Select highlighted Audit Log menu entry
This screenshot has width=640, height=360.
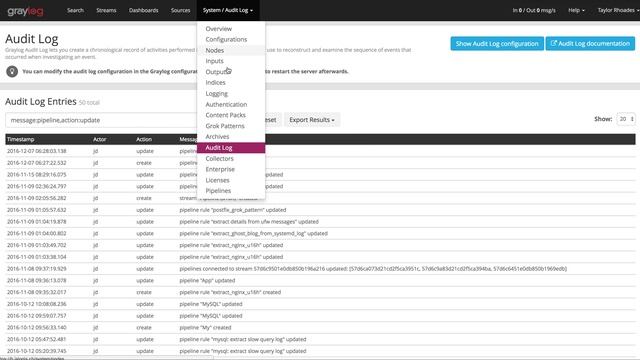pyautogui.click(x=231, y=148)
